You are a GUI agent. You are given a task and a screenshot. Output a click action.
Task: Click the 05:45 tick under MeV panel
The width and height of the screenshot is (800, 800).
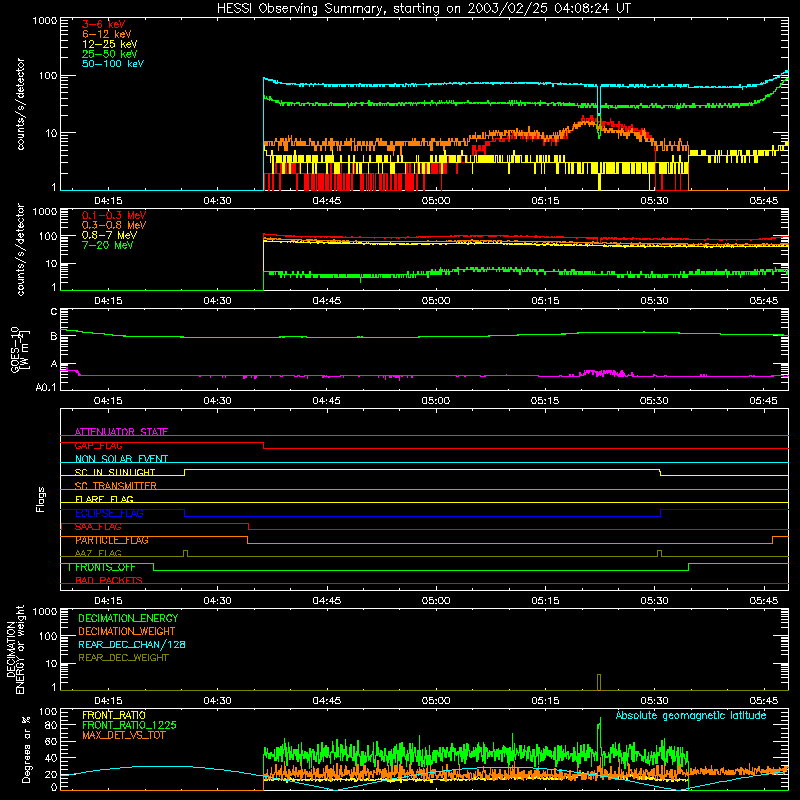click(x=764, y=301)
